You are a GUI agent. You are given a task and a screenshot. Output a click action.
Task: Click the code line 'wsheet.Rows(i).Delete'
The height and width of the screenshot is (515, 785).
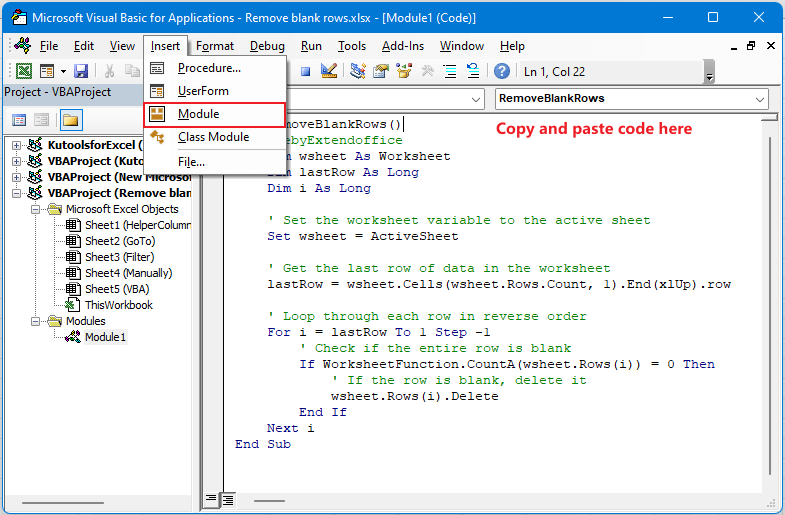(415, 396)
